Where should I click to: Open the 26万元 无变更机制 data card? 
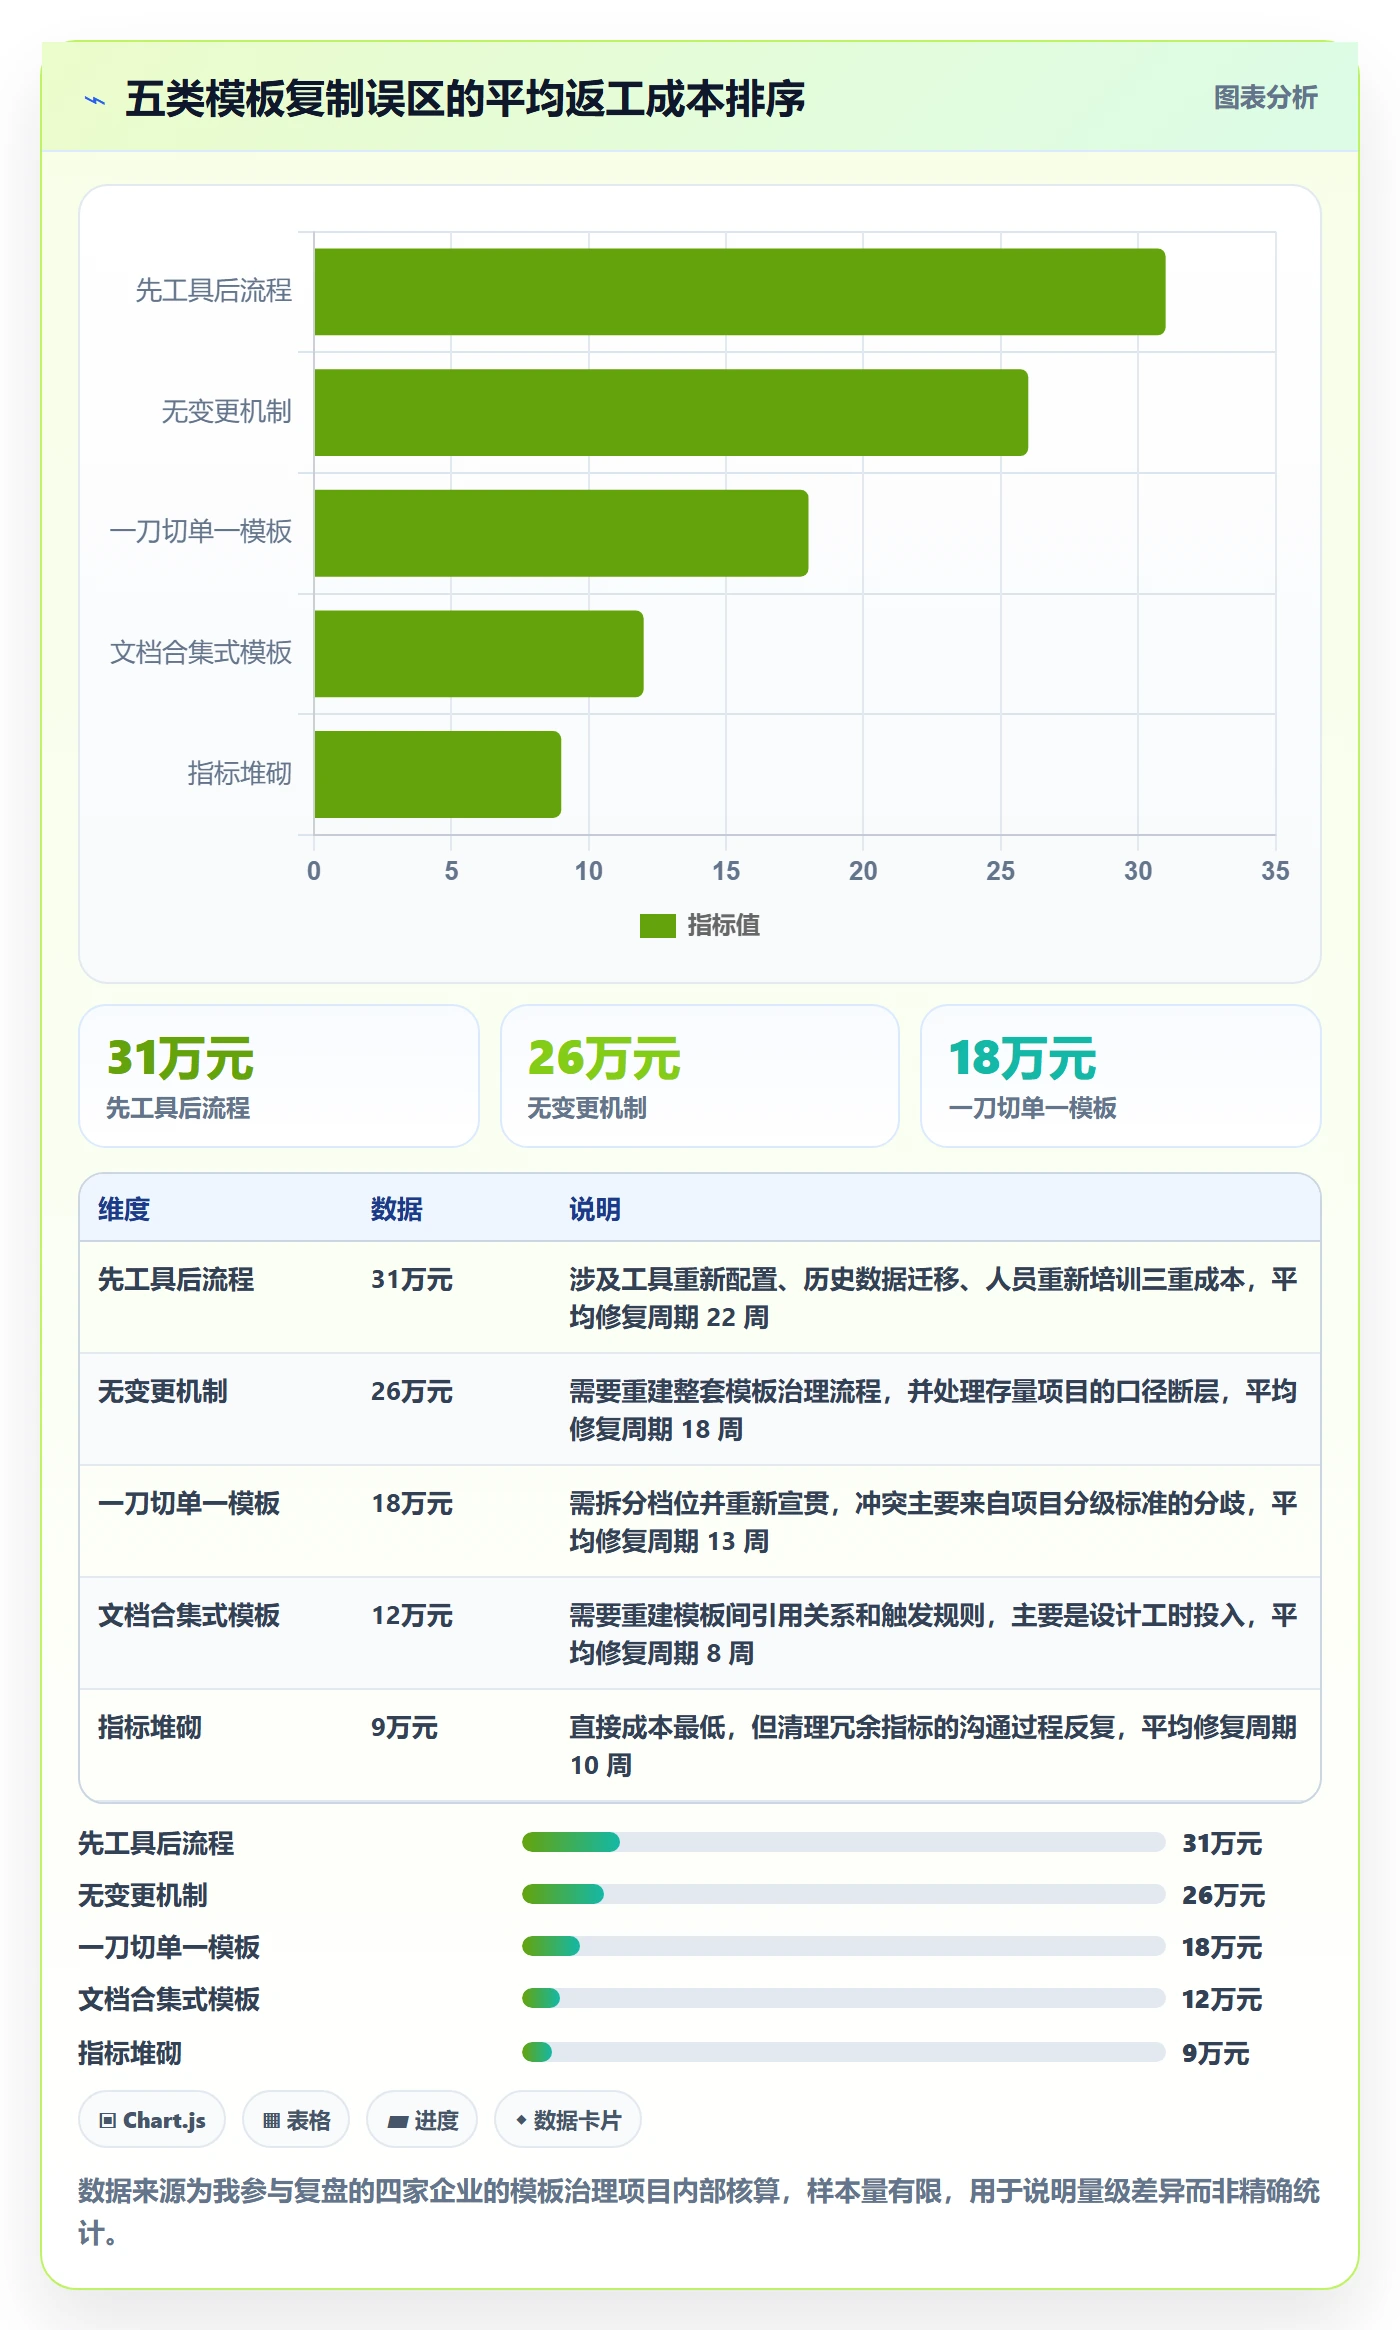click(x=700, y=1076)
